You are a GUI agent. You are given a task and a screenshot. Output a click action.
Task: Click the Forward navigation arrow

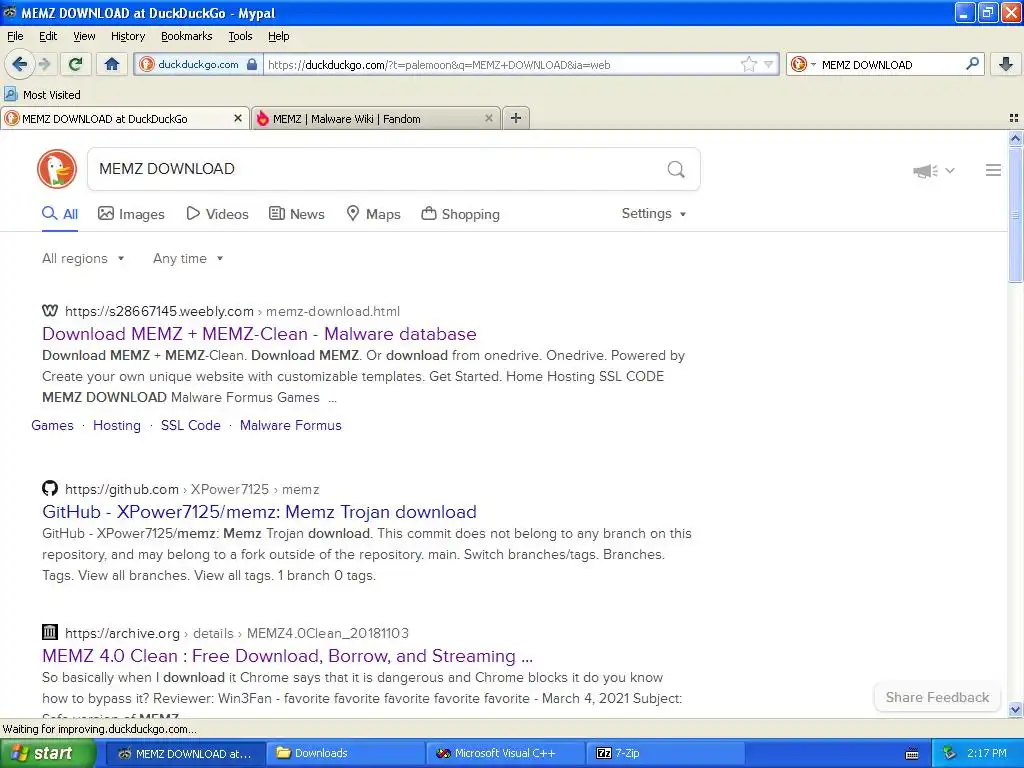pyautogui.click(x=44, y=64)
